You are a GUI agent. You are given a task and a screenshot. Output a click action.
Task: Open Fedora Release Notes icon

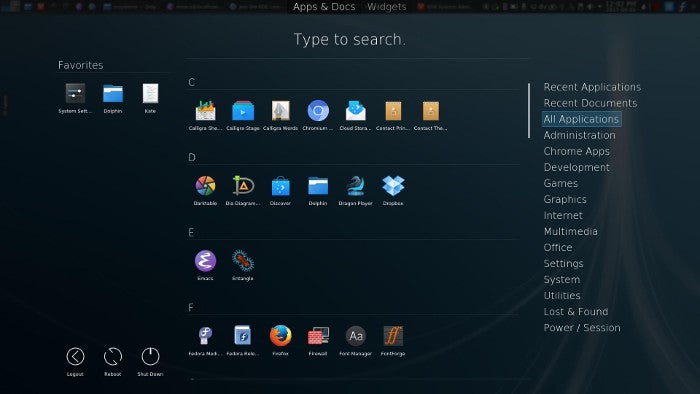(243, 340)
